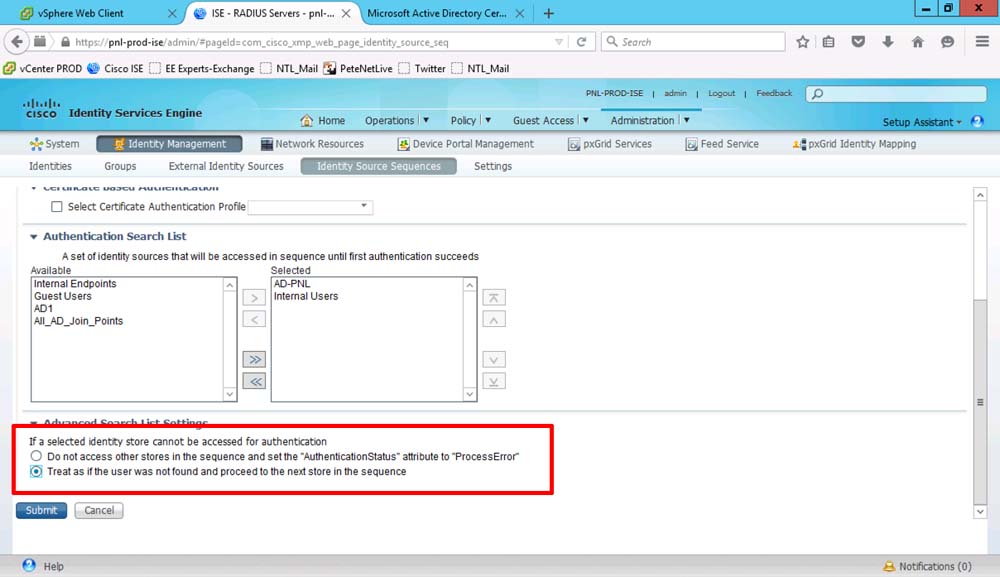The height and width of the screenshot is (577, 1000).
Task: Tick Select Certificate Authentication Profile checkbox
Action: point(57,207)
